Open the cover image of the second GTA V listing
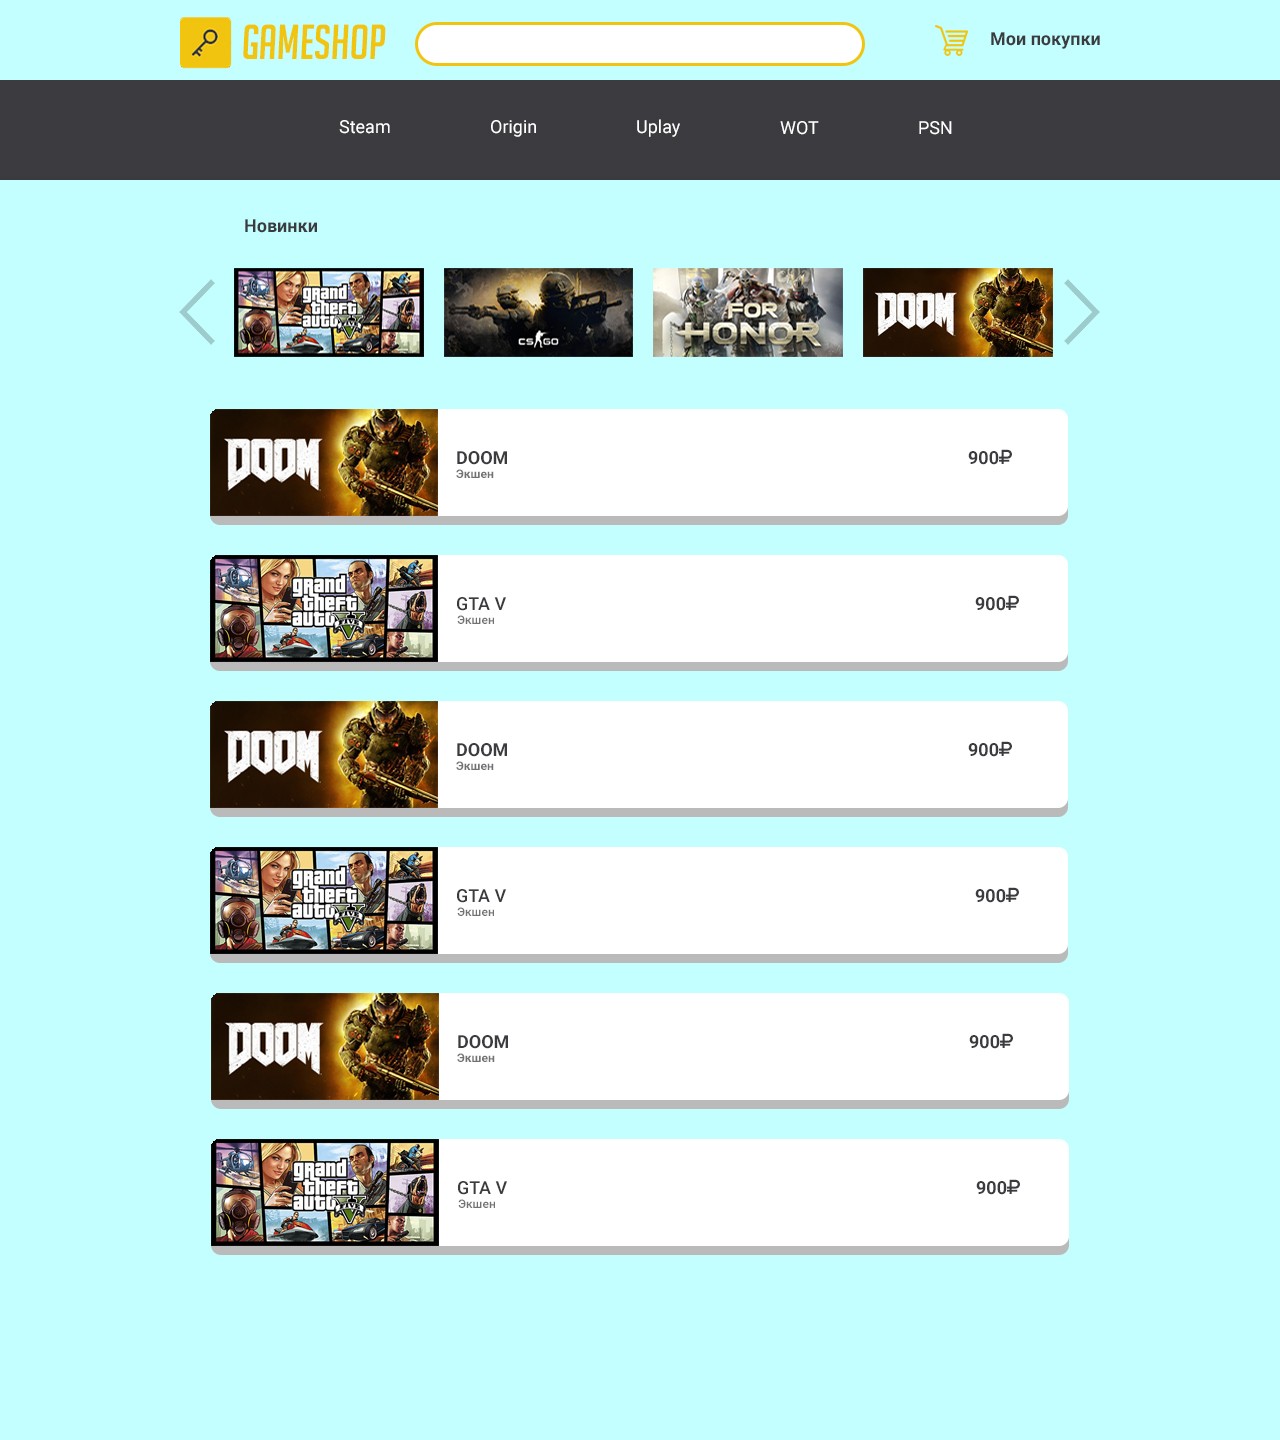 point(324,901)
